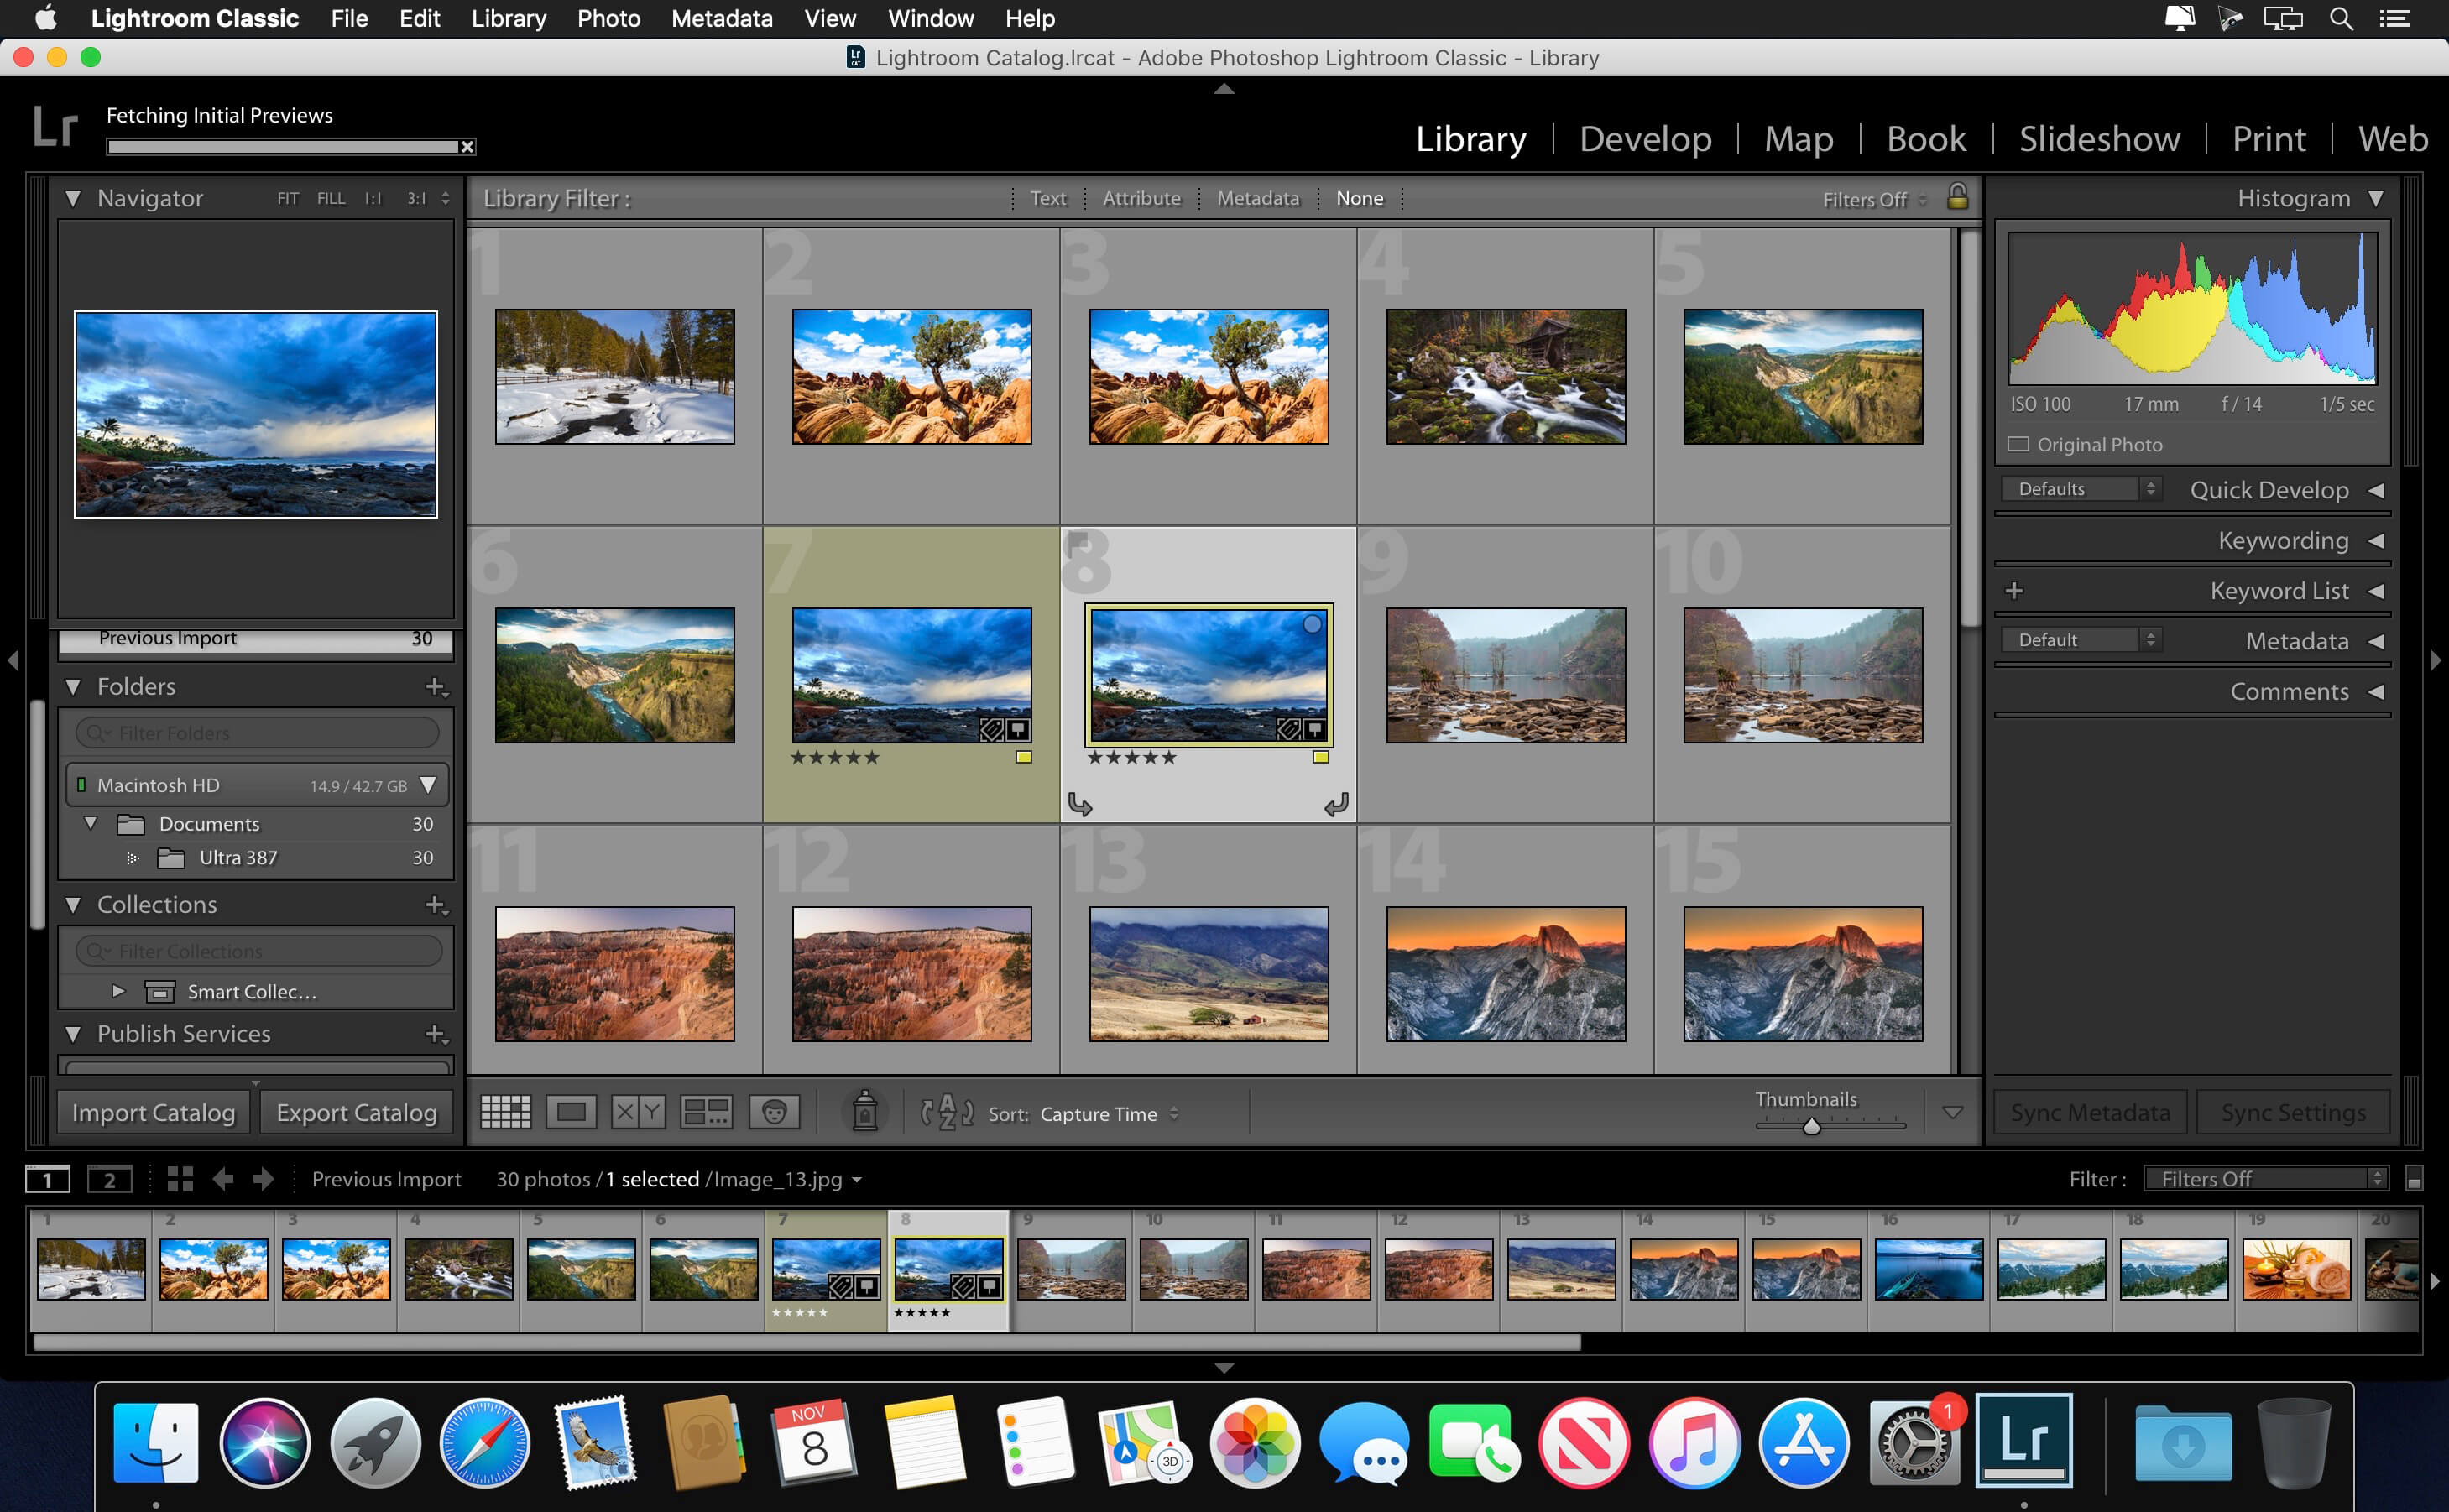
Task: Click the Export Catalog button
Action: [357, 1113]
